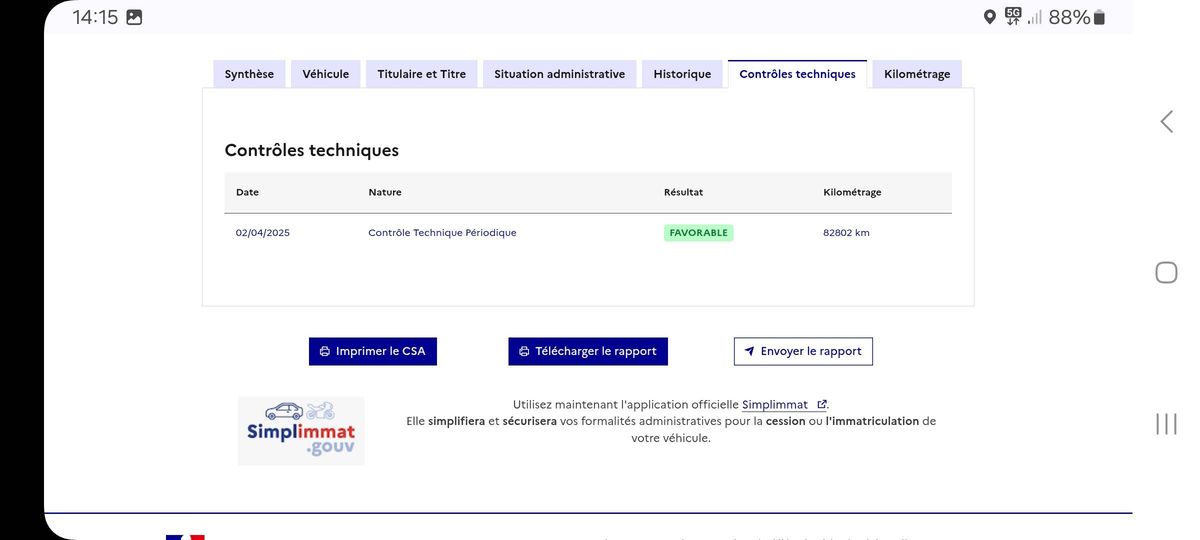
Task: Go to the Historique tab
Action: coord(682,74)
